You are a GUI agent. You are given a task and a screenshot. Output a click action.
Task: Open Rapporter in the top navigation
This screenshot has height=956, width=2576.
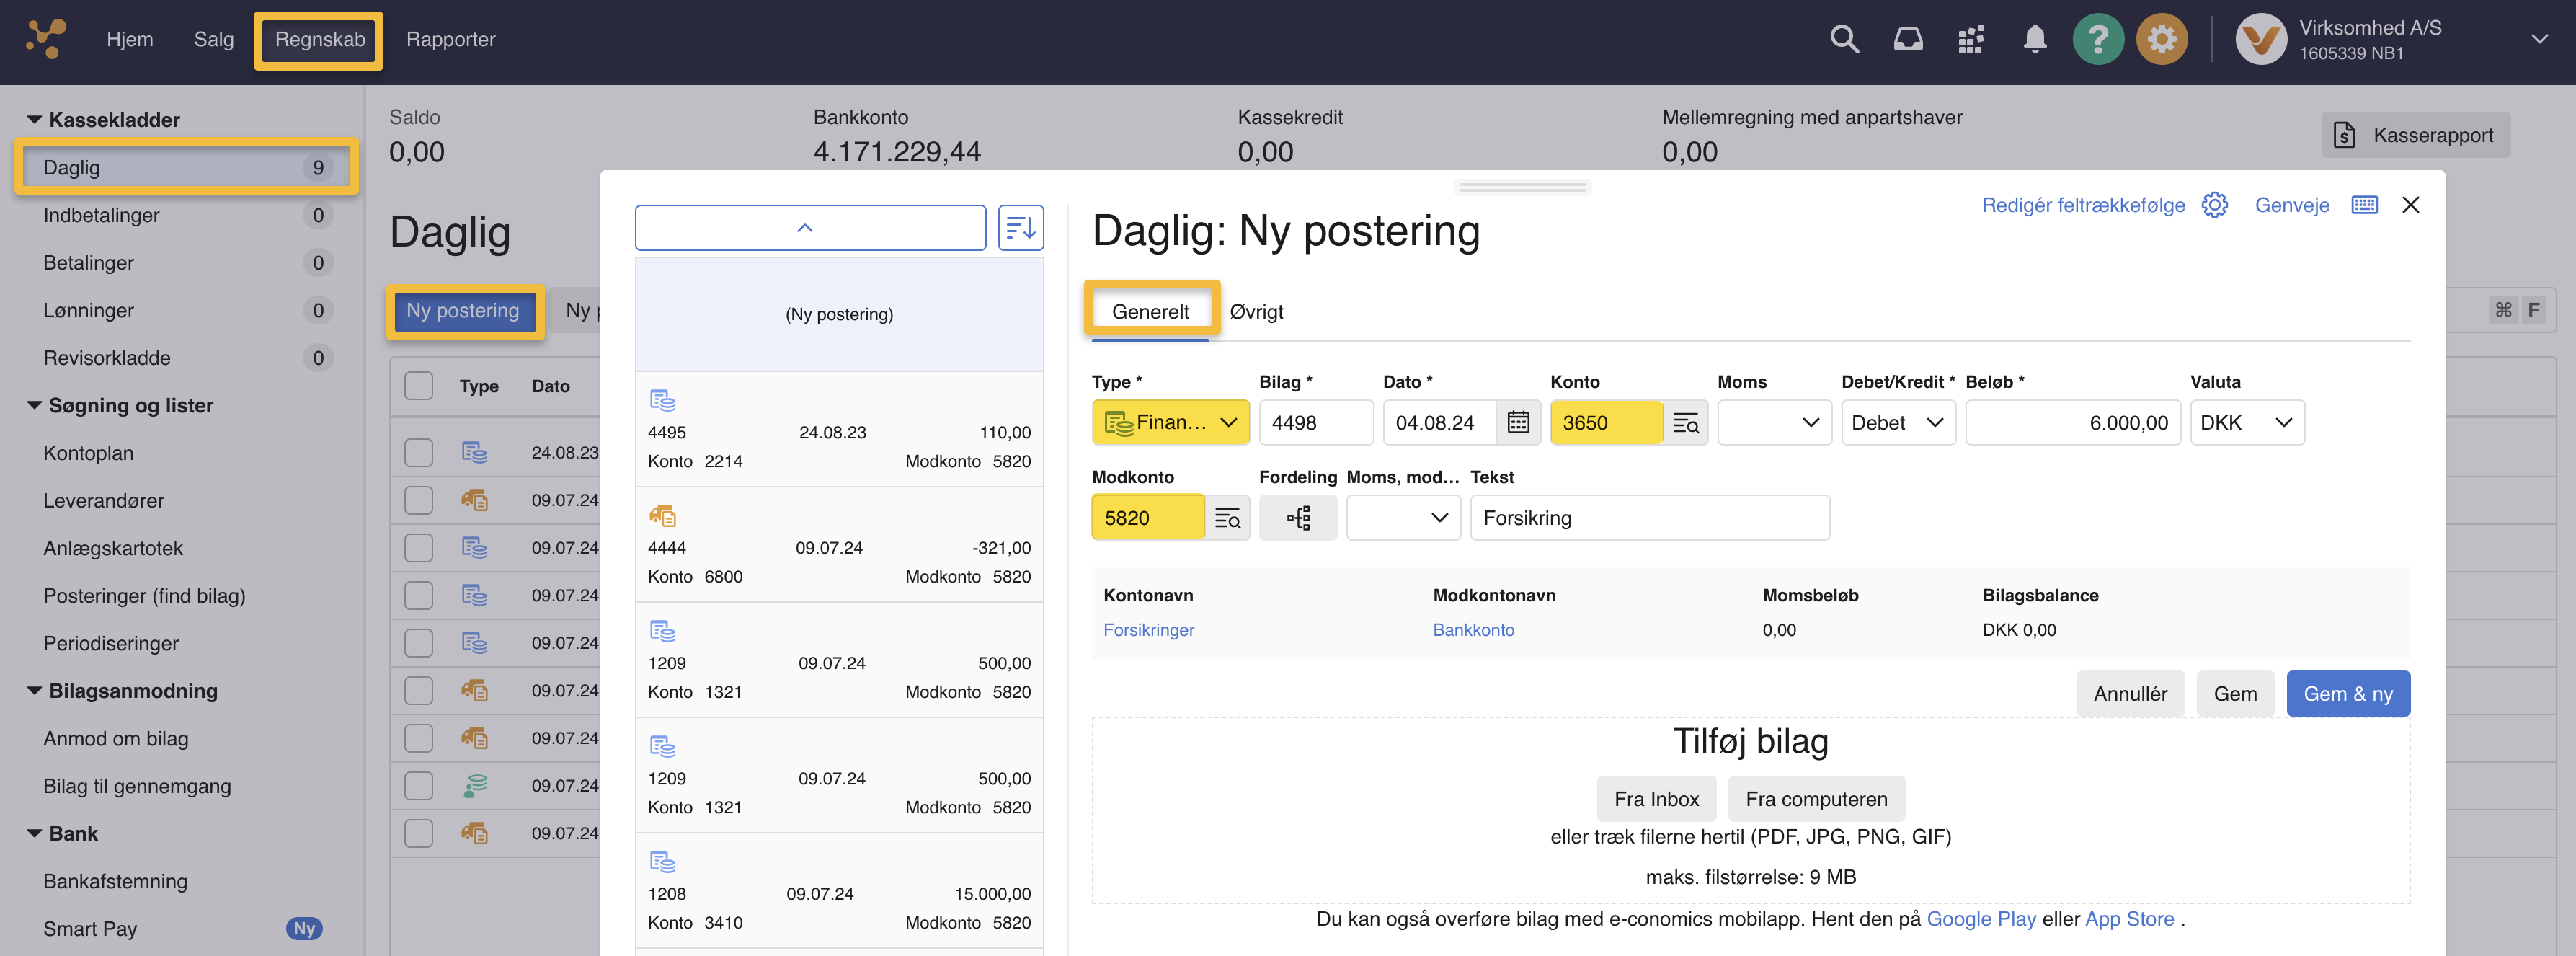click(x=450, y=39)
